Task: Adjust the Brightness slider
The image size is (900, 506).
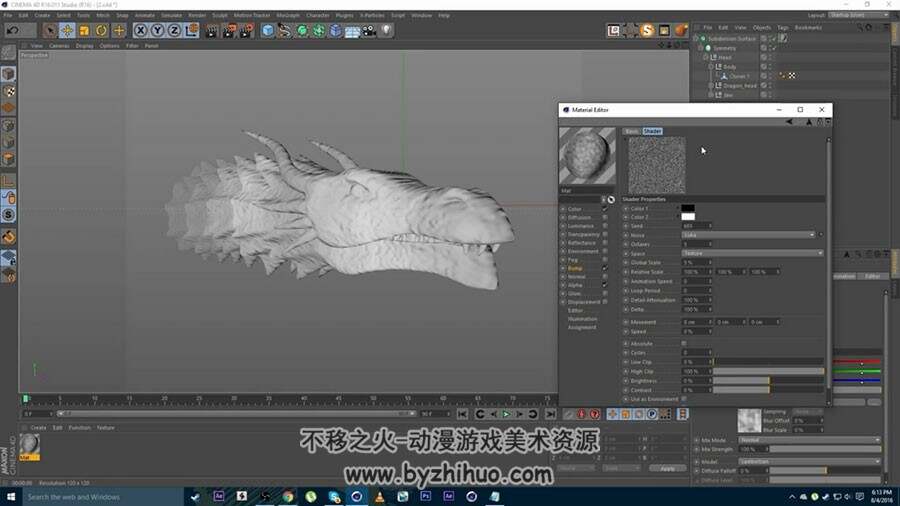Action: pos(769,381)
